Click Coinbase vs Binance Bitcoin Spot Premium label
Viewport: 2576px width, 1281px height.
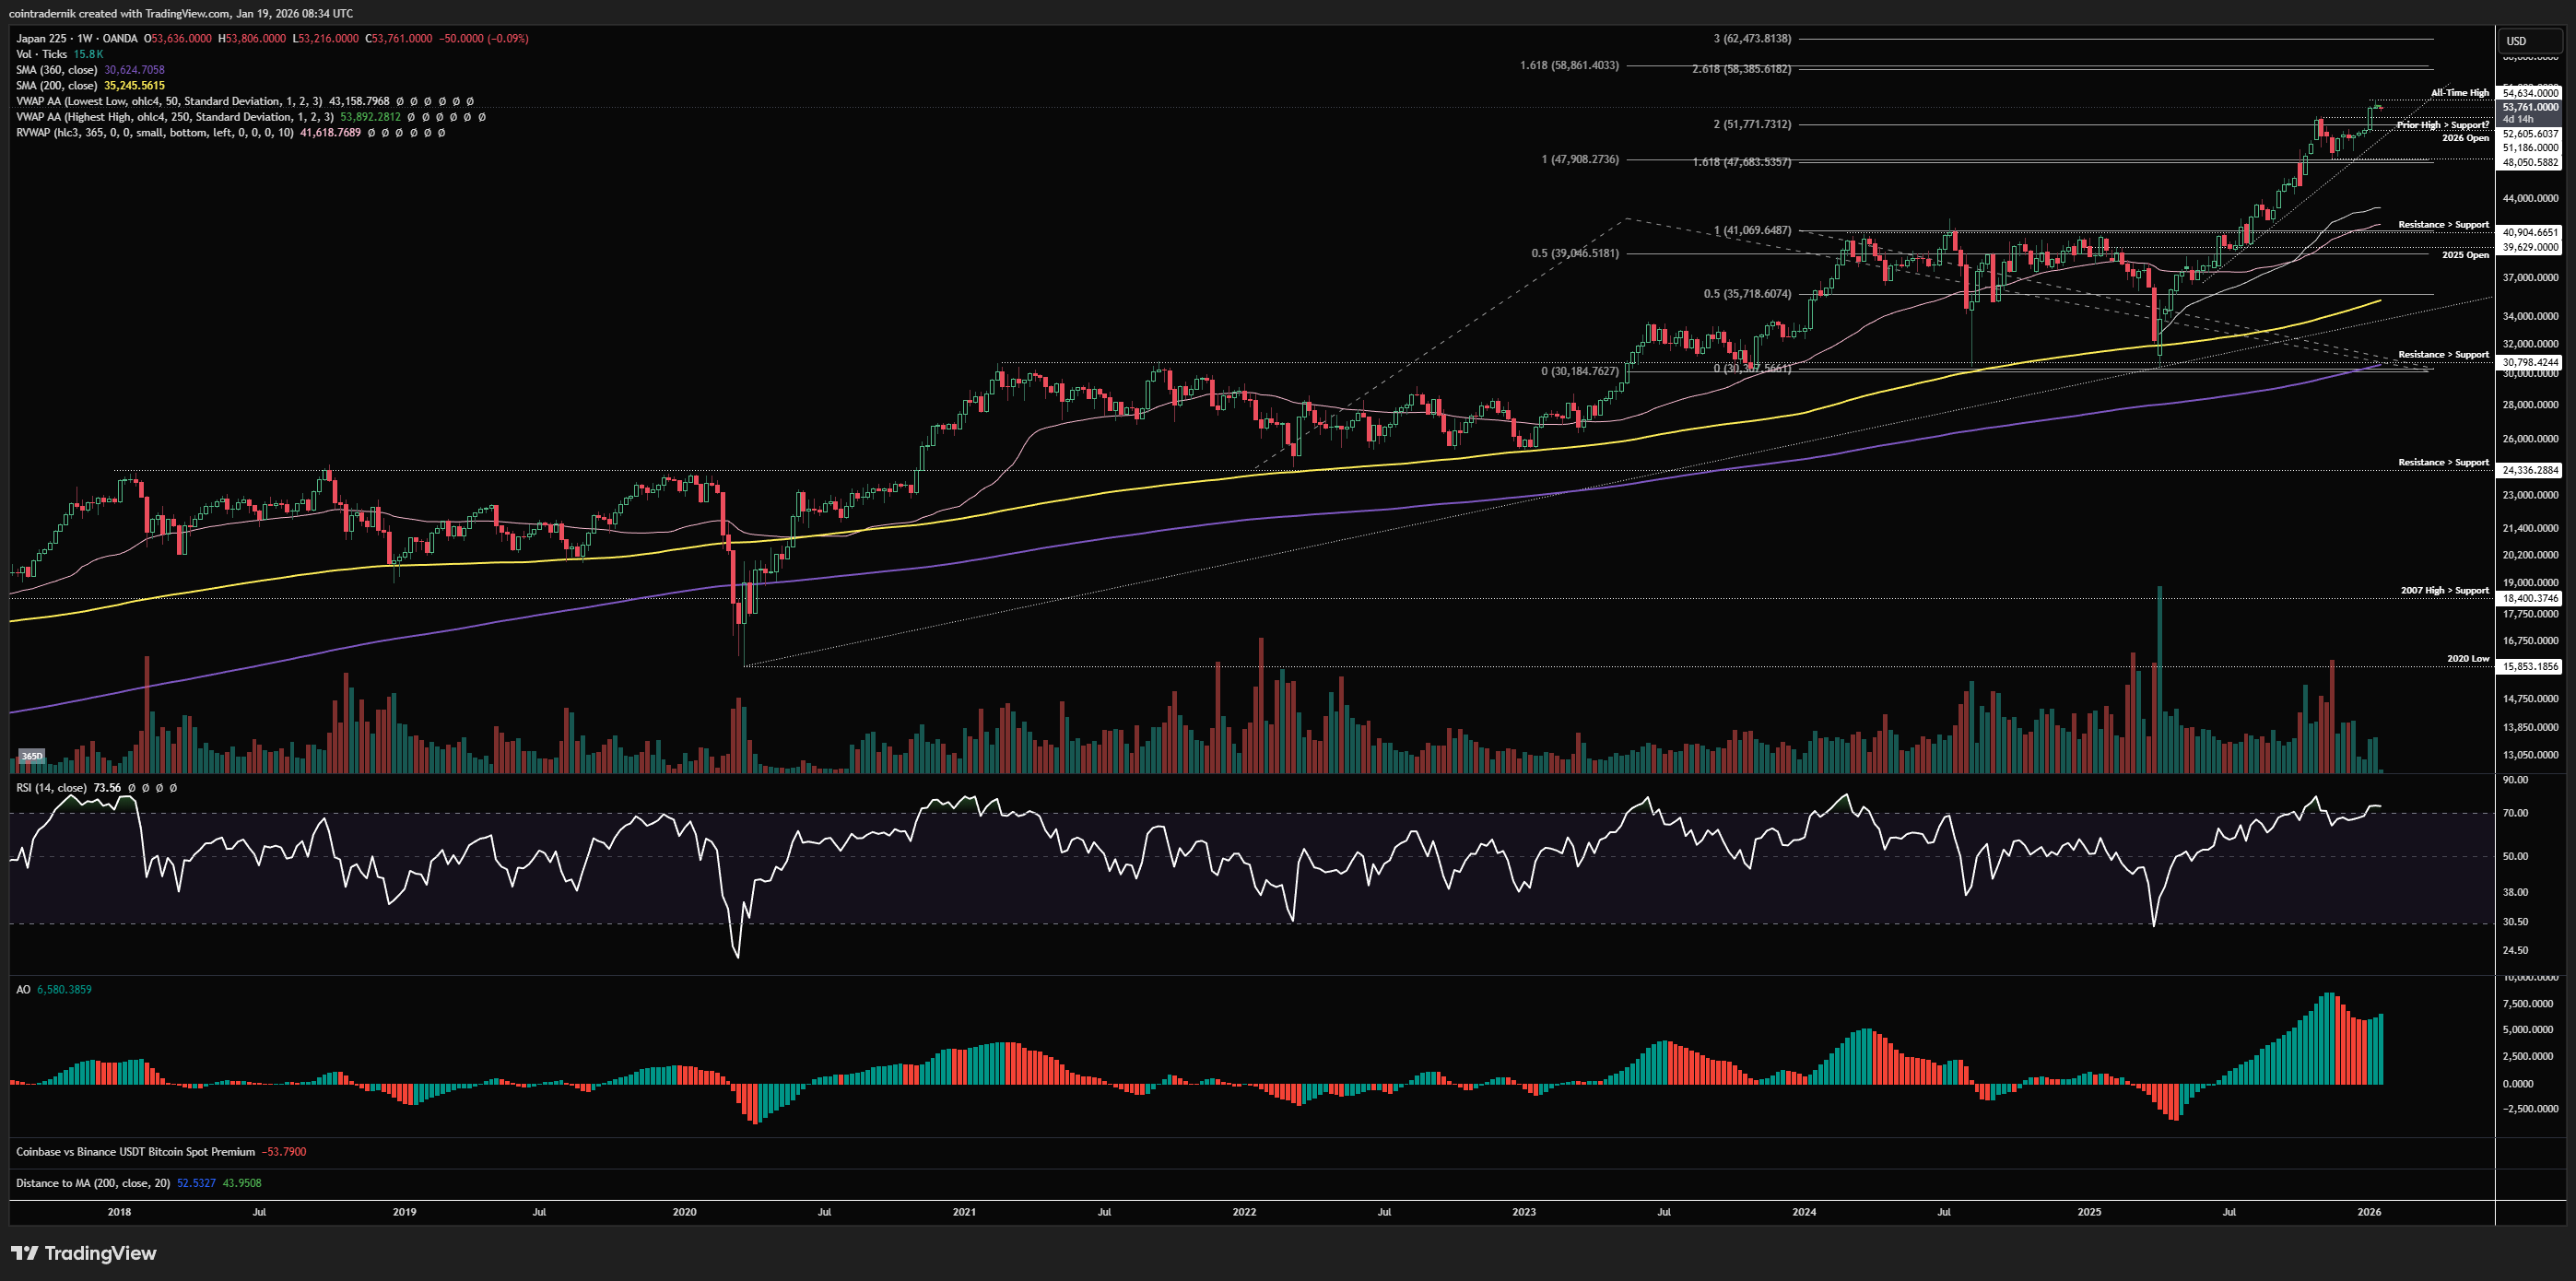coord(135,1152)
